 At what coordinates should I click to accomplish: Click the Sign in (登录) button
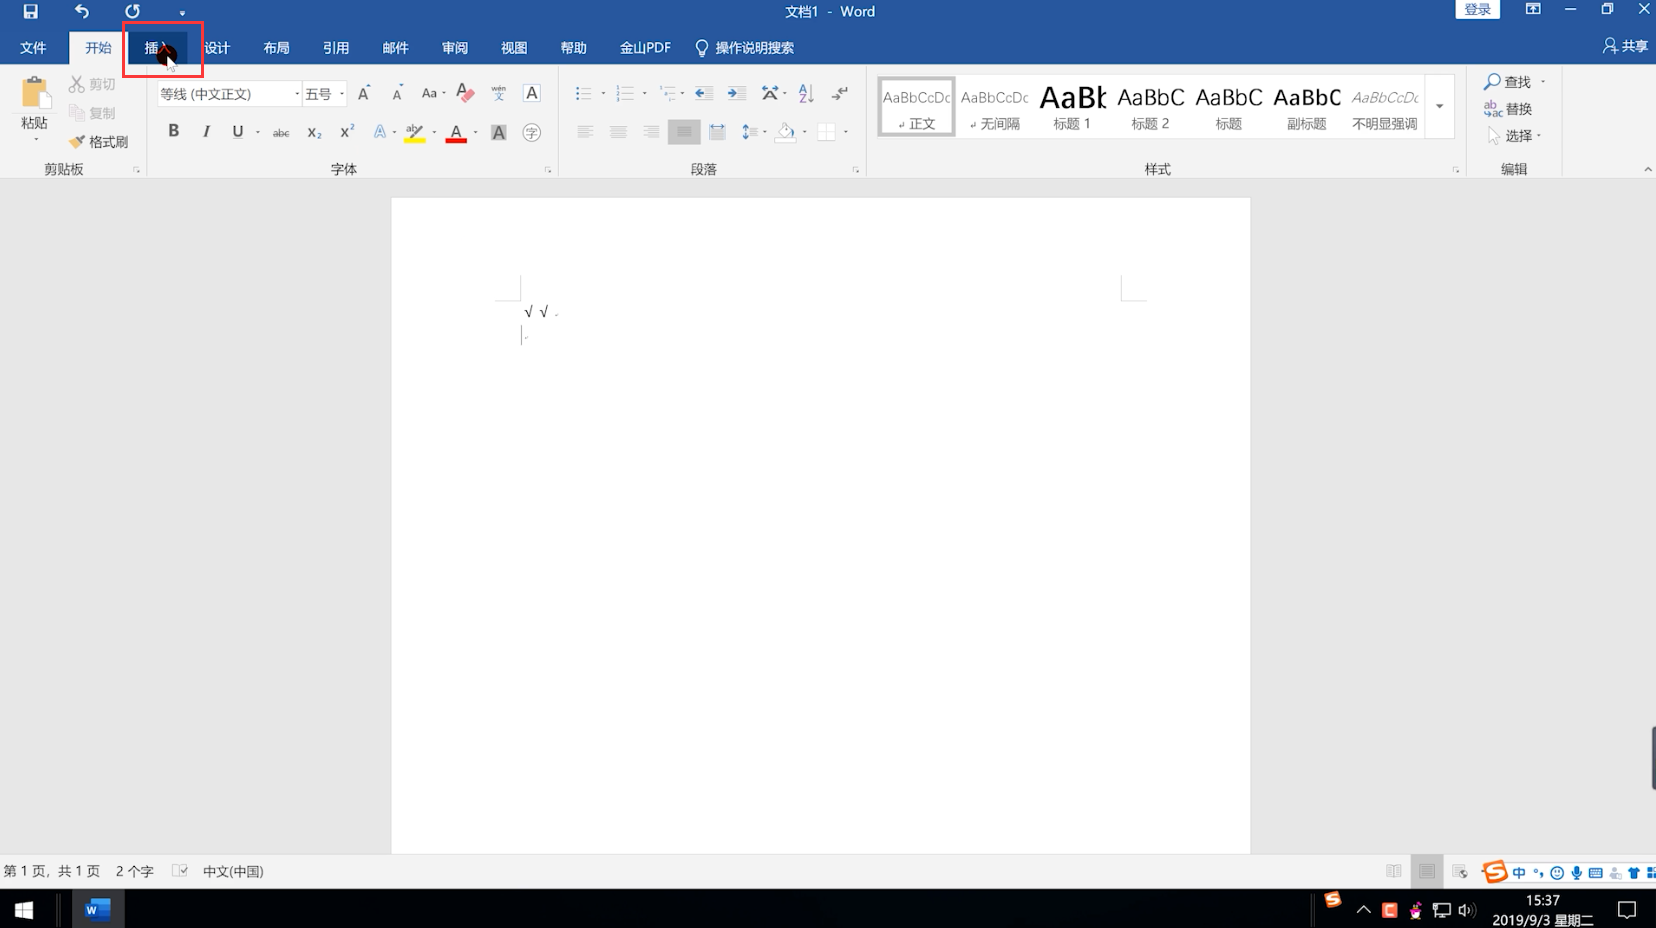[x=1477, y=10]
